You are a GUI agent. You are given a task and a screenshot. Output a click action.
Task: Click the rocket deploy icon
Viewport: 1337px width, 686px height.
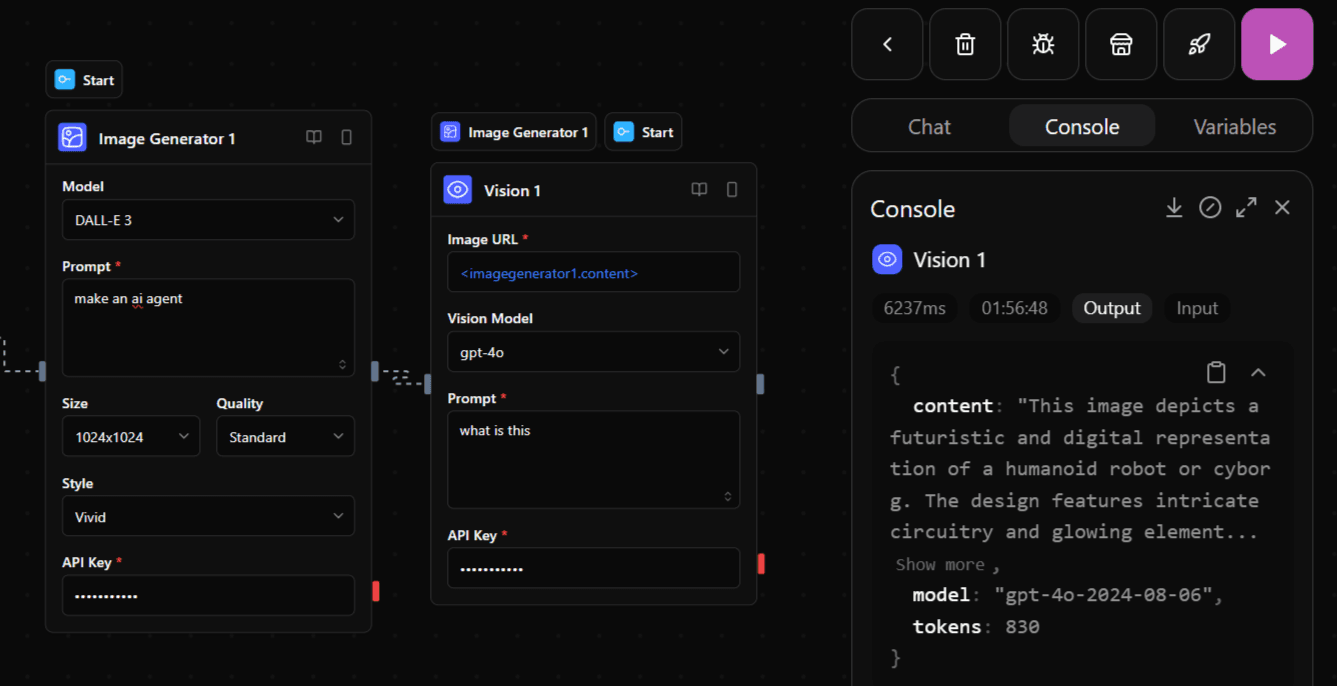1199,44
